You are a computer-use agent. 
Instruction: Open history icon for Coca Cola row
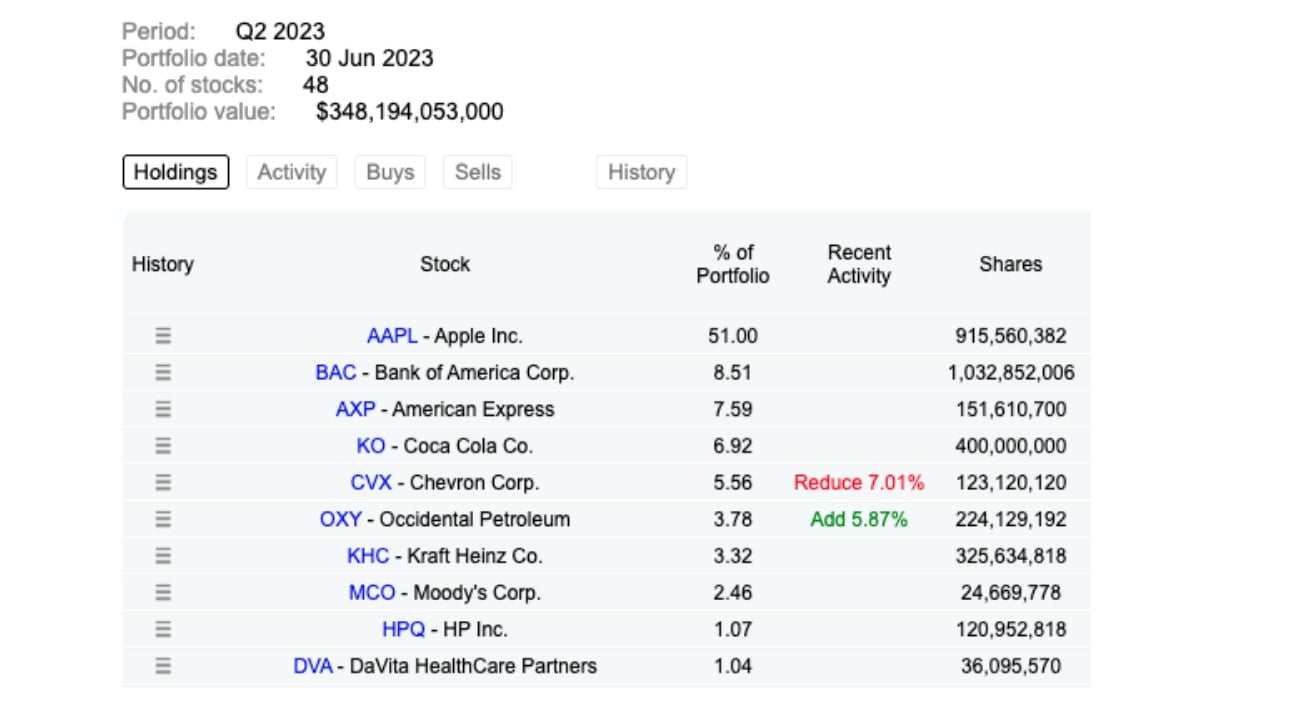(163, 446)
